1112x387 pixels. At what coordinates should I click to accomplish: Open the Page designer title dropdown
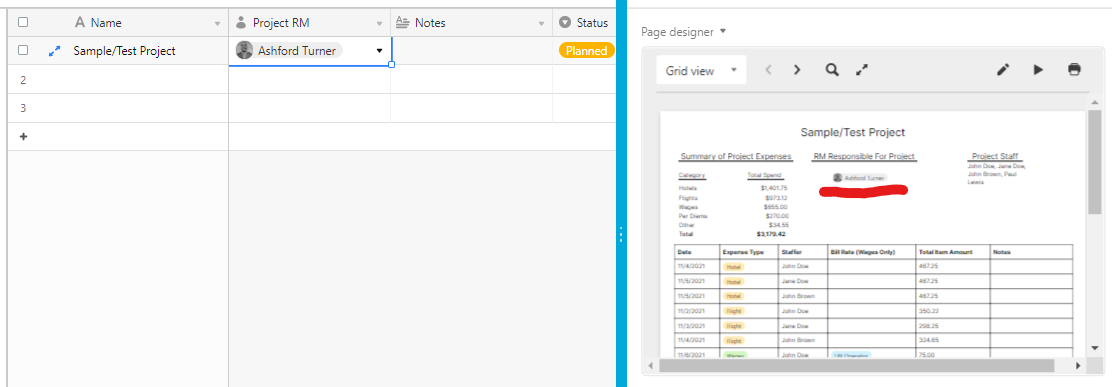(723, 31)
